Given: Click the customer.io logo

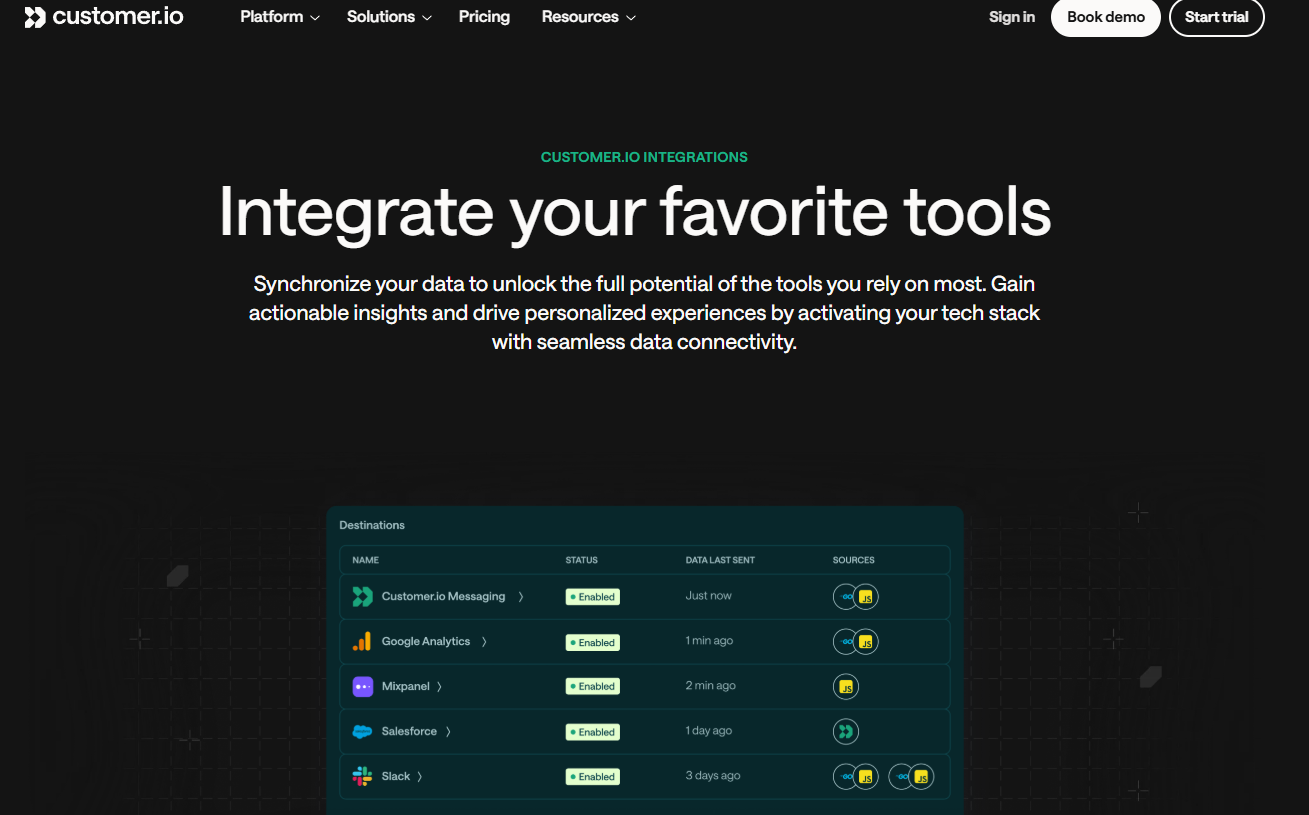Looking at the screenshot, I should click(104, 17).
